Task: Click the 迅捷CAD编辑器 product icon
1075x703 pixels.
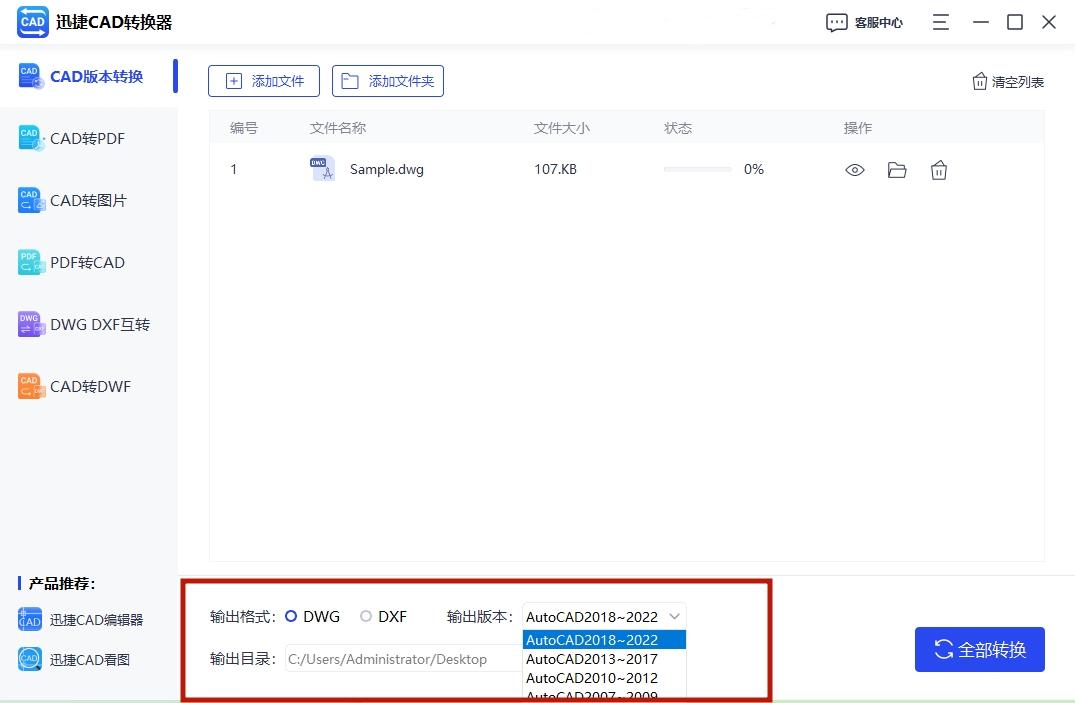Action: [x=29, y=619]
